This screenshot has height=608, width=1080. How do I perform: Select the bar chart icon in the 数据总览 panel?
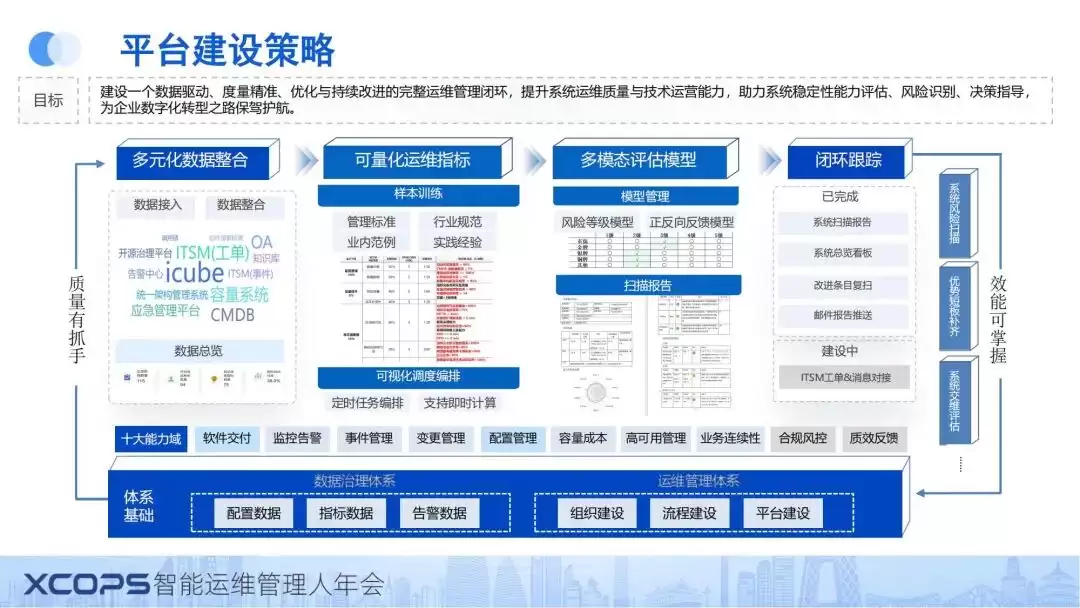tap(257, 377)
